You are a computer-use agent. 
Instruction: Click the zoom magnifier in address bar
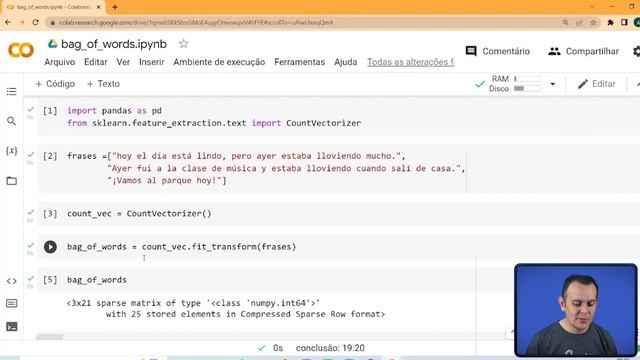(x=565, y=22)
